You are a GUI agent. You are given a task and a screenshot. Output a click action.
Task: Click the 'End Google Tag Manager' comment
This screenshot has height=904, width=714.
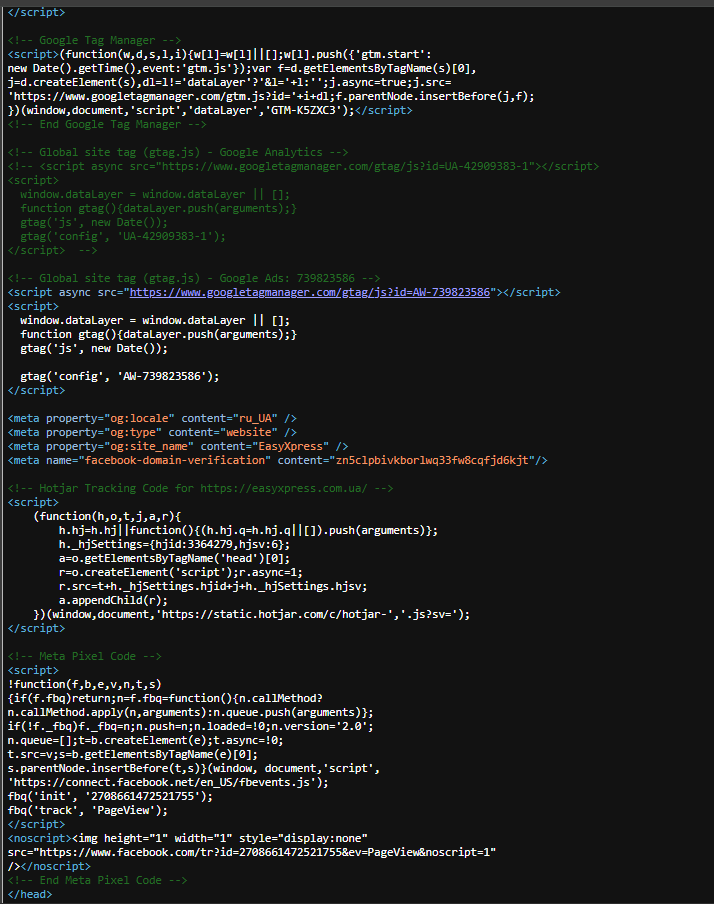[x=107, y=125]
